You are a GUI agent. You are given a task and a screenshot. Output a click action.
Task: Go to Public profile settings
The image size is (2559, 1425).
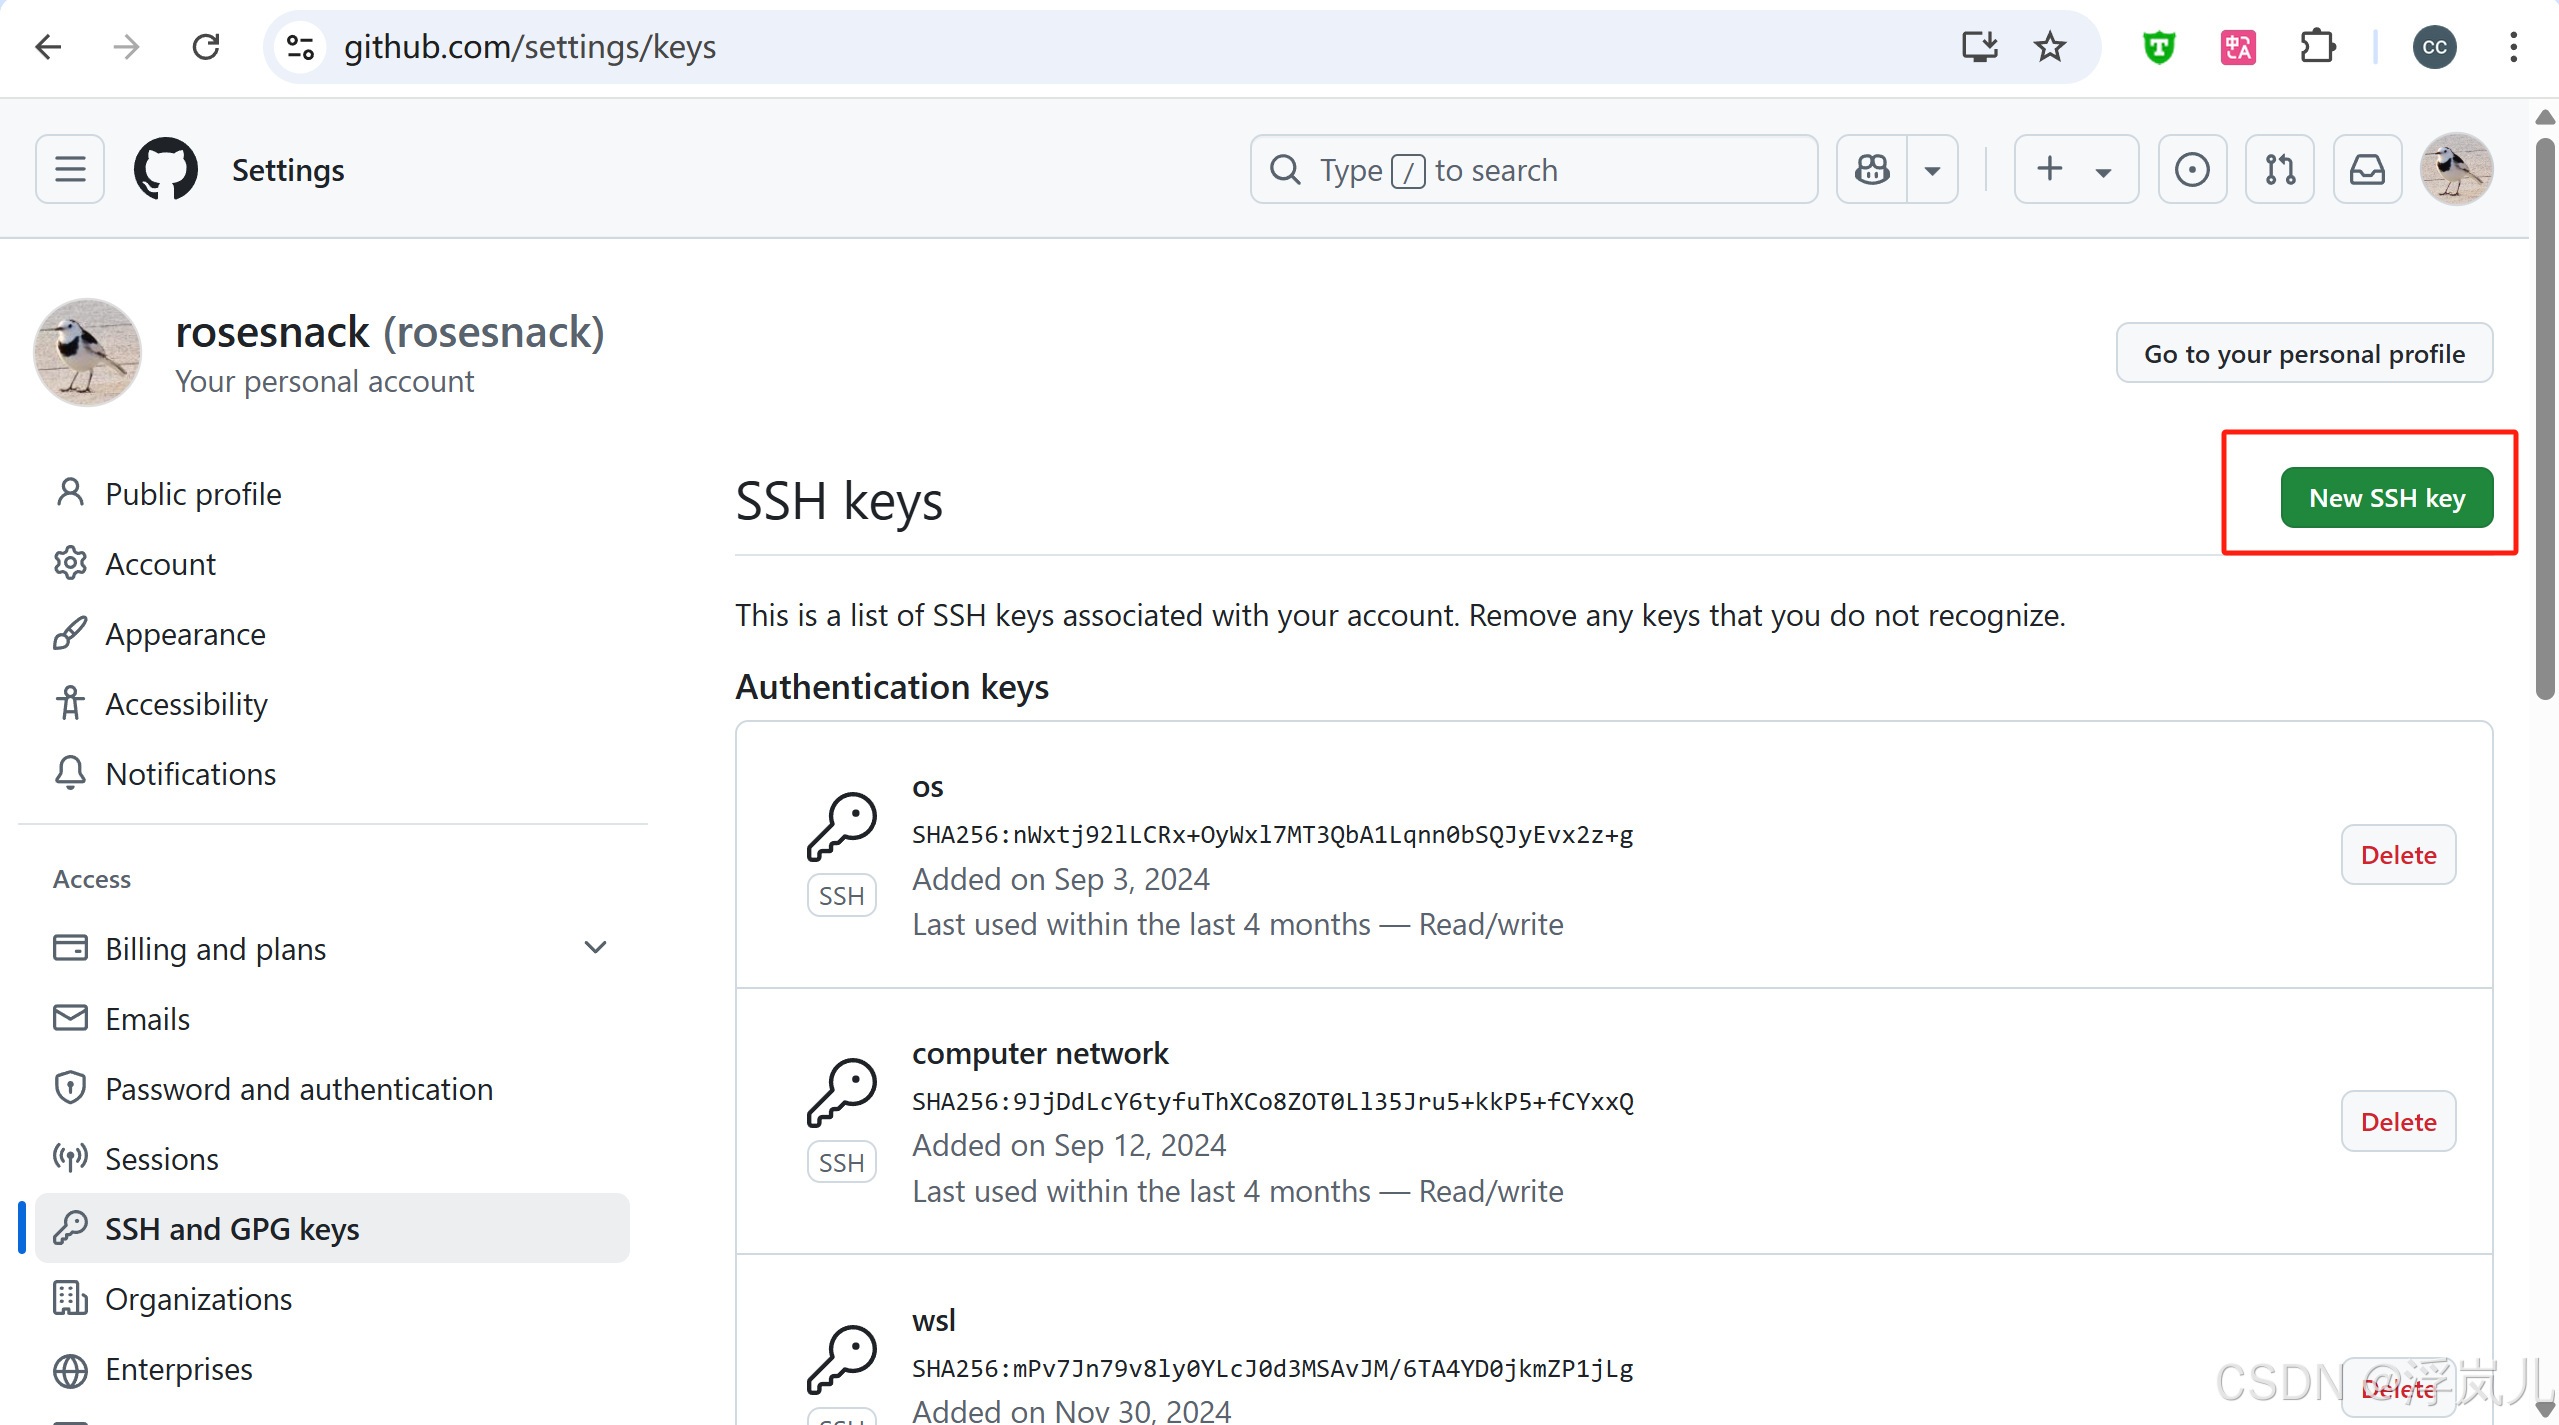(x=193, y=494)
